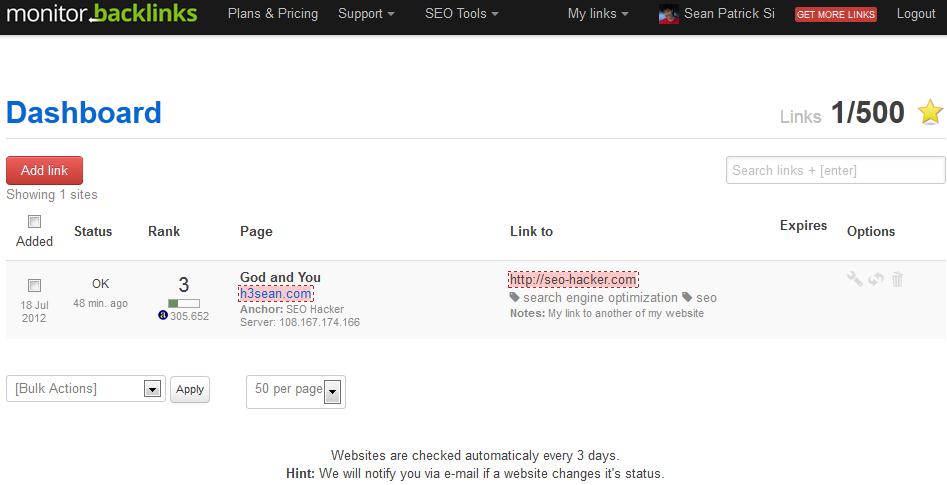Click the Alexa rank icon beside 305.652
Image resolution: width=947 pixels, height=485 pixels.
click(x=163, y=316)
